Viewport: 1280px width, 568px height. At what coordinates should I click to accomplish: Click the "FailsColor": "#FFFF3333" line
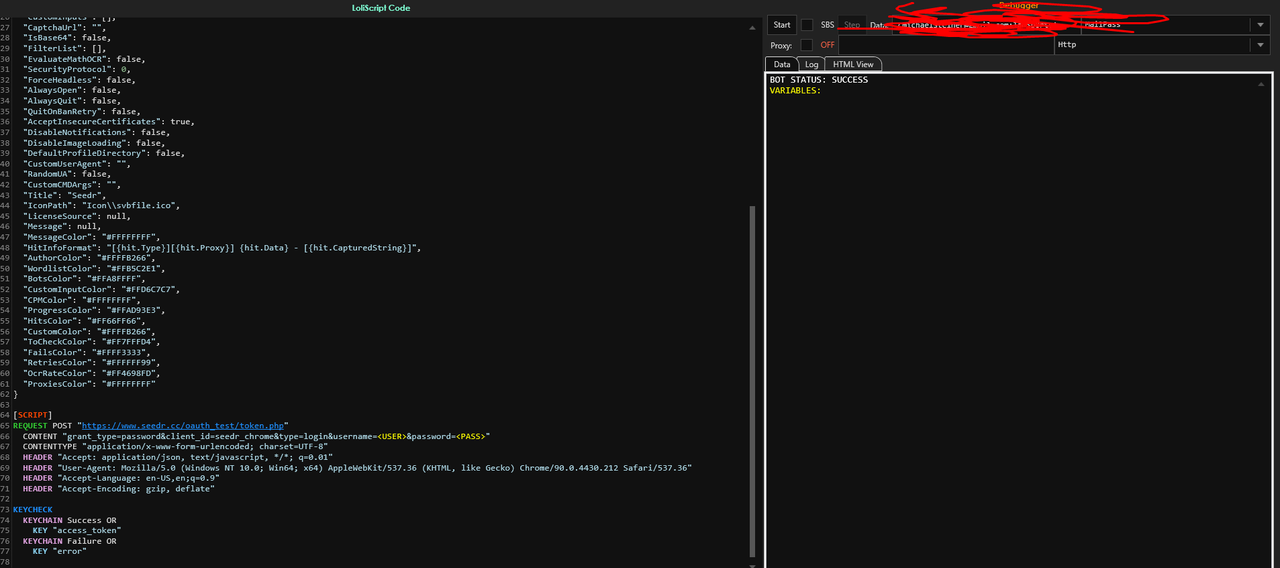click(x=87, y=352)
